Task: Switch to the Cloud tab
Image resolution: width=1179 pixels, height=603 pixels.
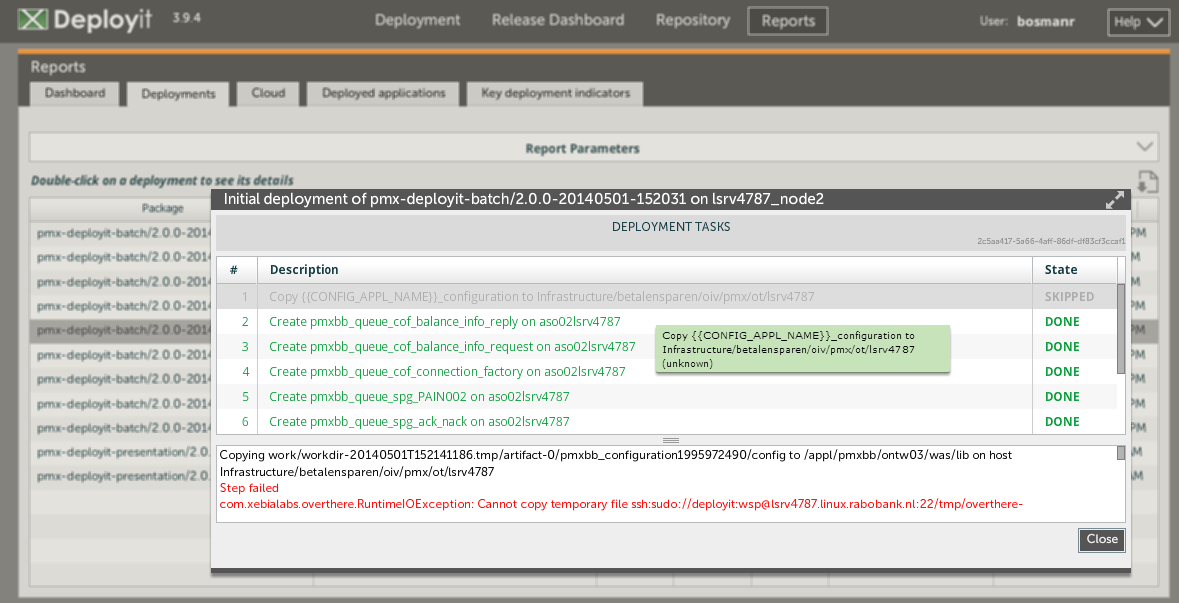Action: coord(268,93)
